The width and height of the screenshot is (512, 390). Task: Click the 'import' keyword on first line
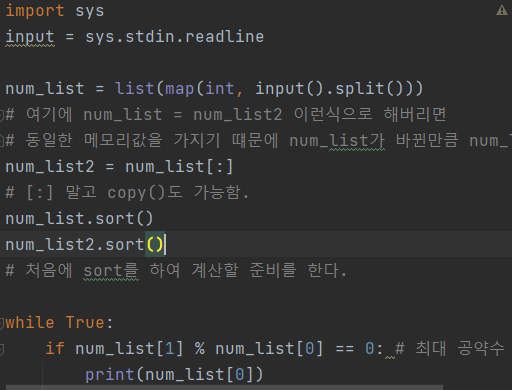(35, 11)
